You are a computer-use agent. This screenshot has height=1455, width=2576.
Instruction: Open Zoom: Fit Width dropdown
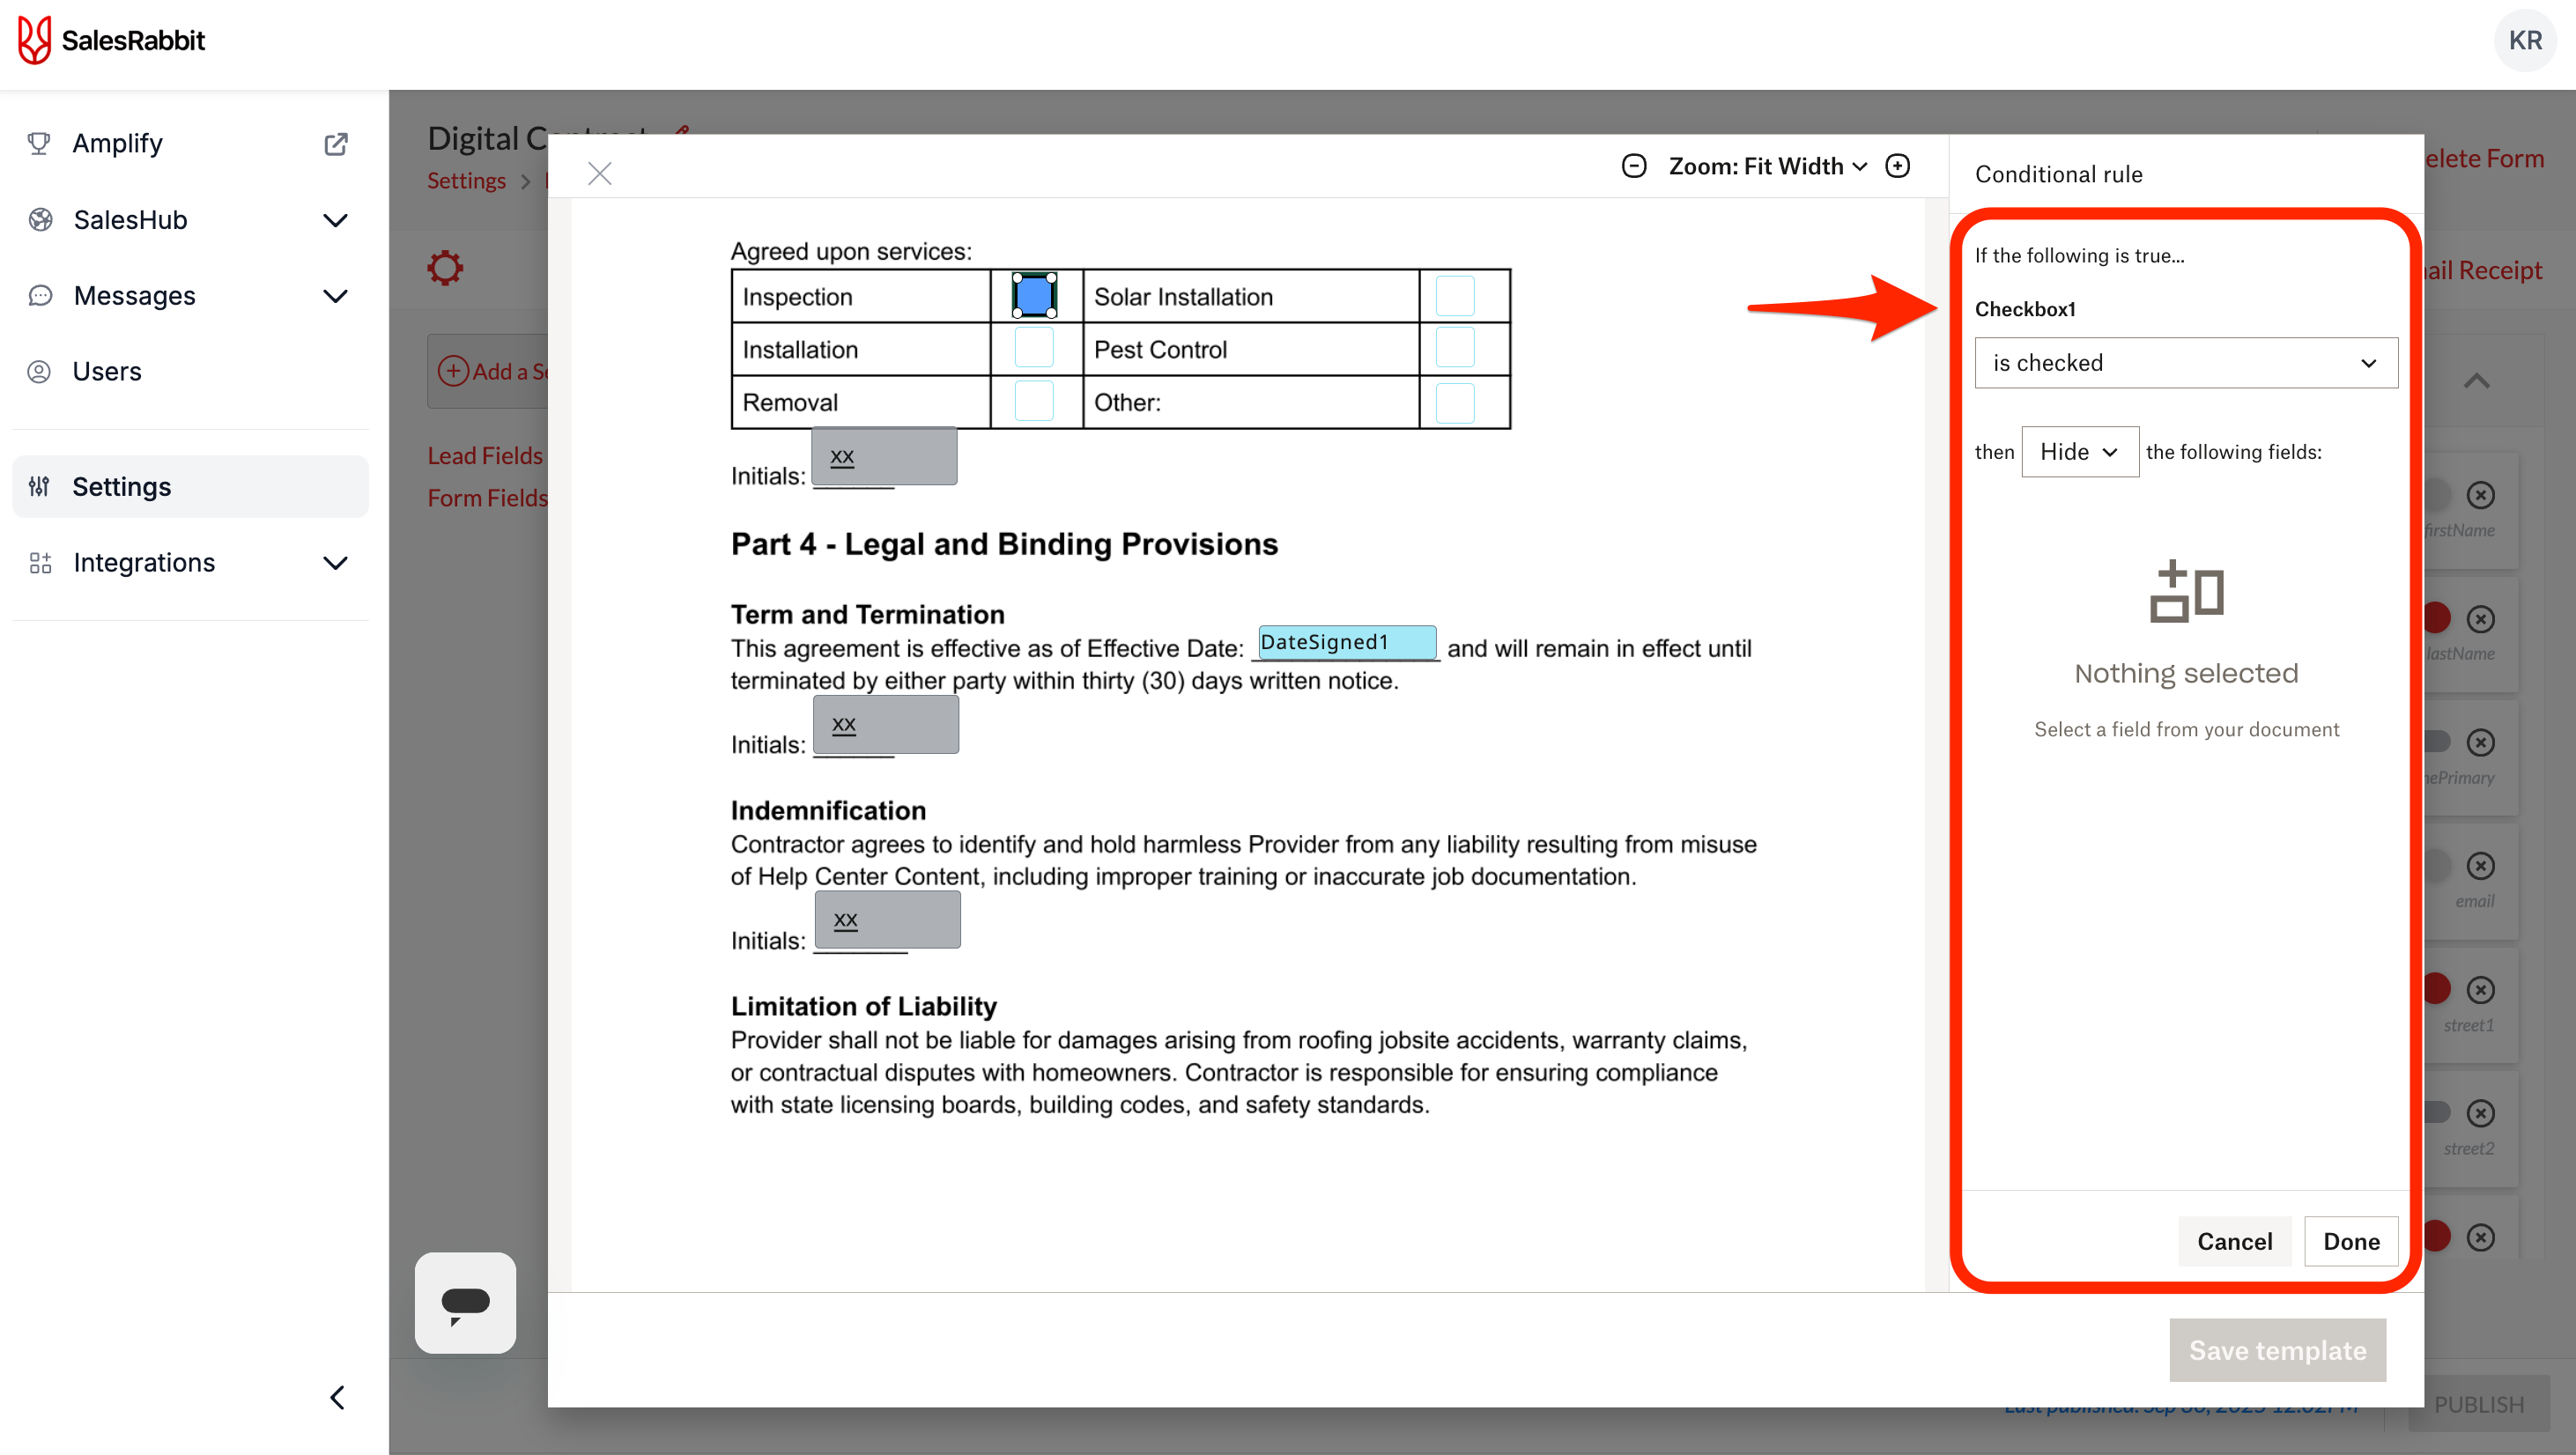[1766, 166]
